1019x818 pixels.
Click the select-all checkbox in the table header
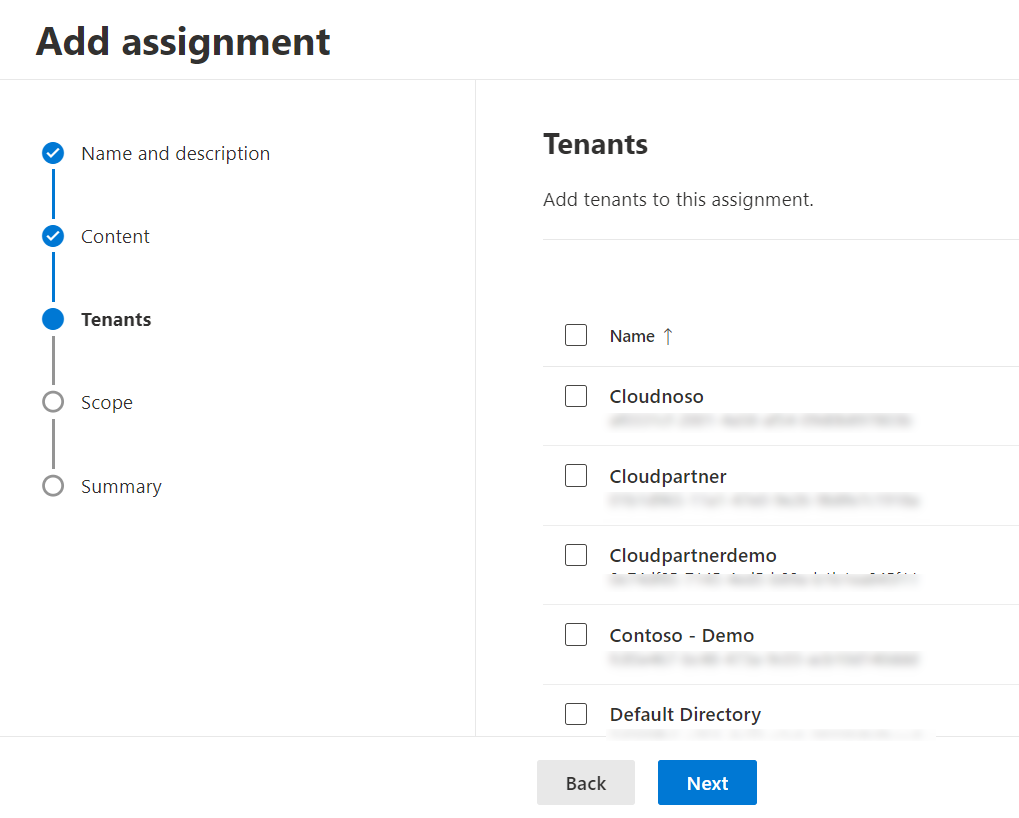point(576,335)
